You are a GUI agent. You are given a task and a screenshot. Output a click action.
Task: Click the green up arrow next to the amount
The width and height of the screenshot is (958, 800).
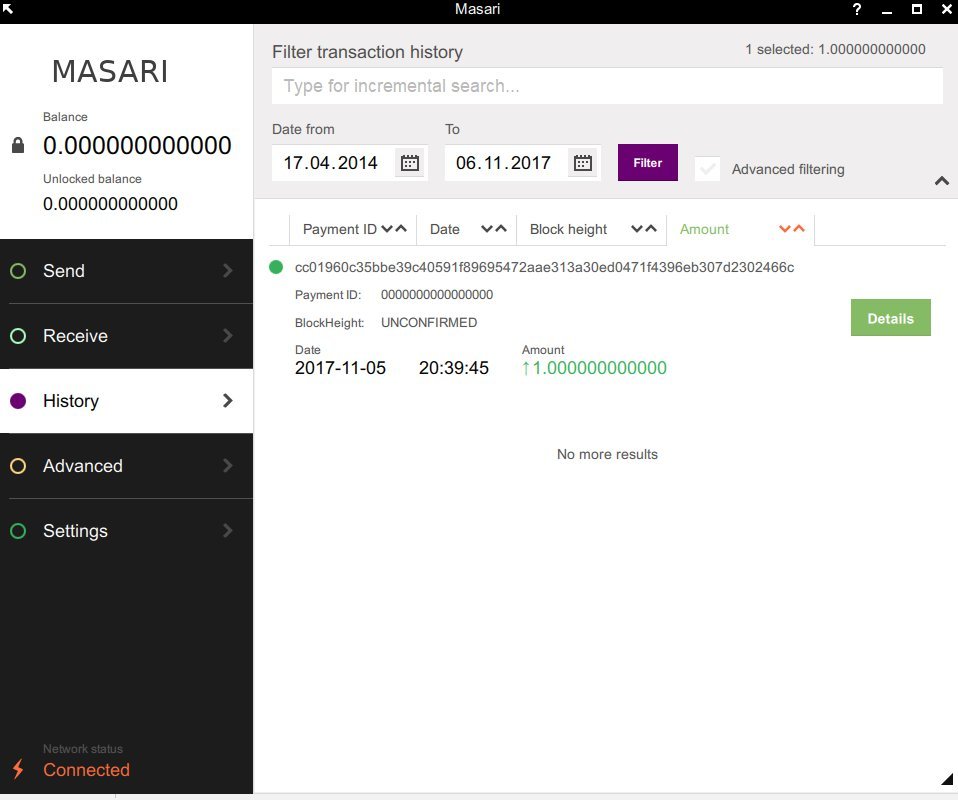[525, 368]
